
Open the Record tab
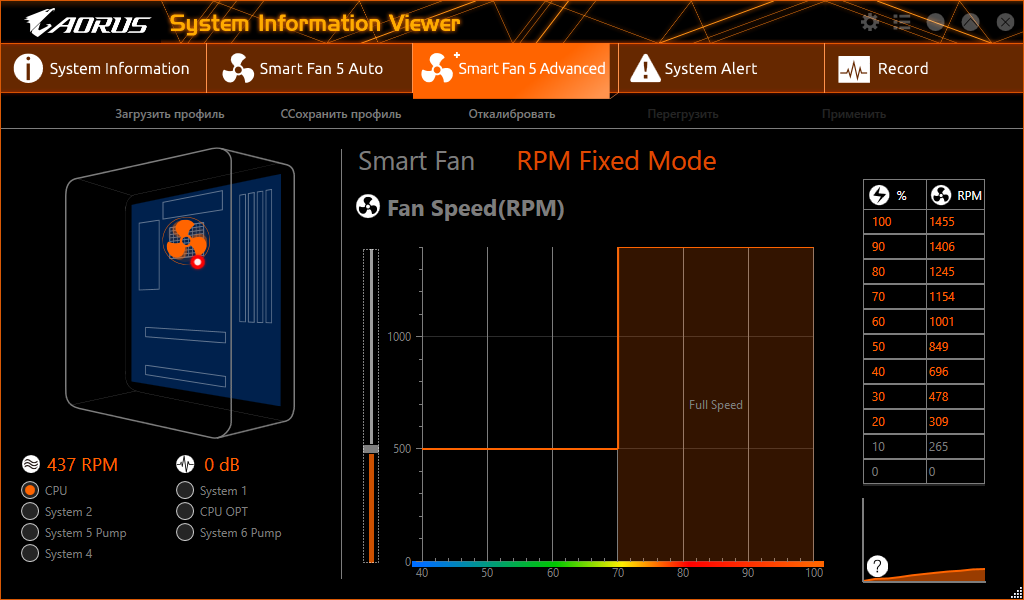click(923, 69)
